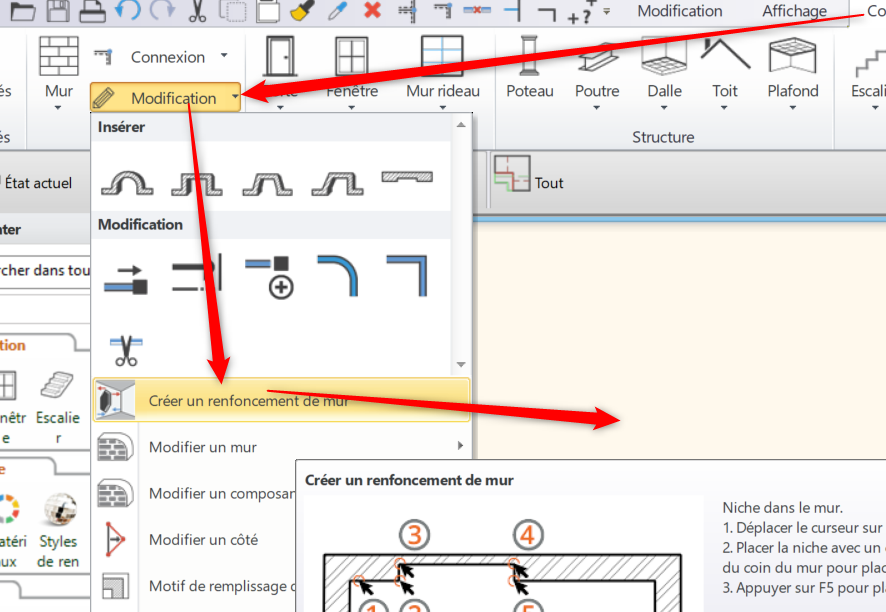Click the undo arrow icon
This screenshot has height=612, width=886.
pos(128,11)
